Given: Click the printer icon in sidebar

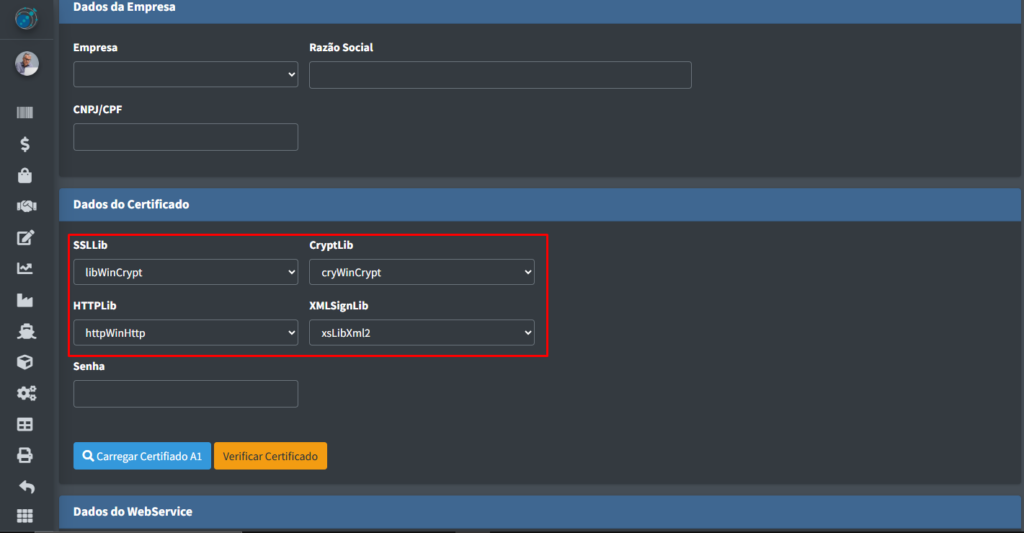Looking at the screenshot, I should click(25, 455).
